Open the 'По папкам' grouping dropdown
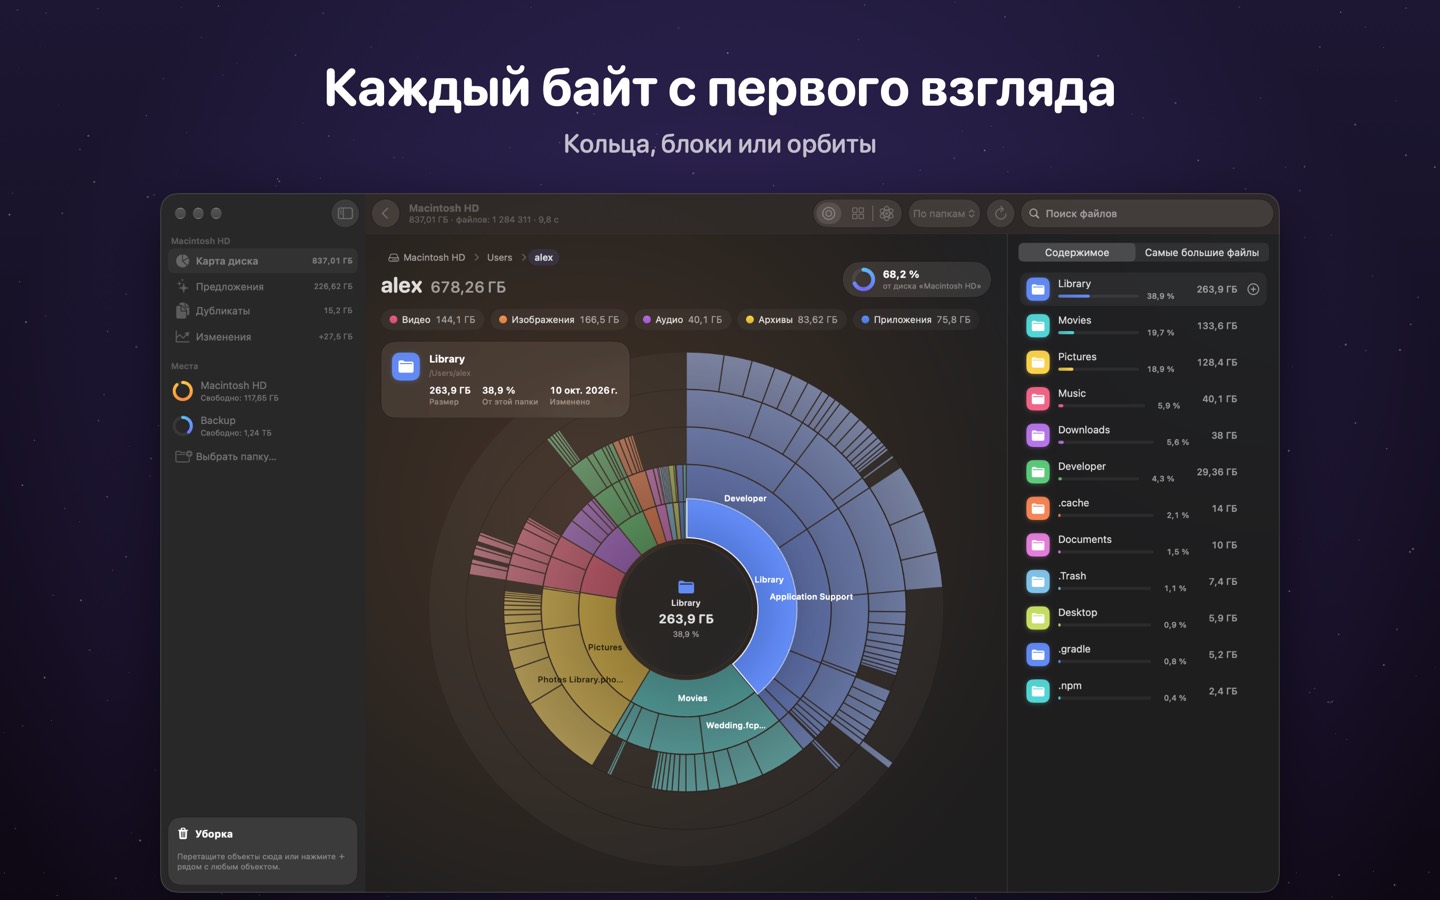Screen dimensions: 1440x900 pyautogui.click(x=944, y=213)
